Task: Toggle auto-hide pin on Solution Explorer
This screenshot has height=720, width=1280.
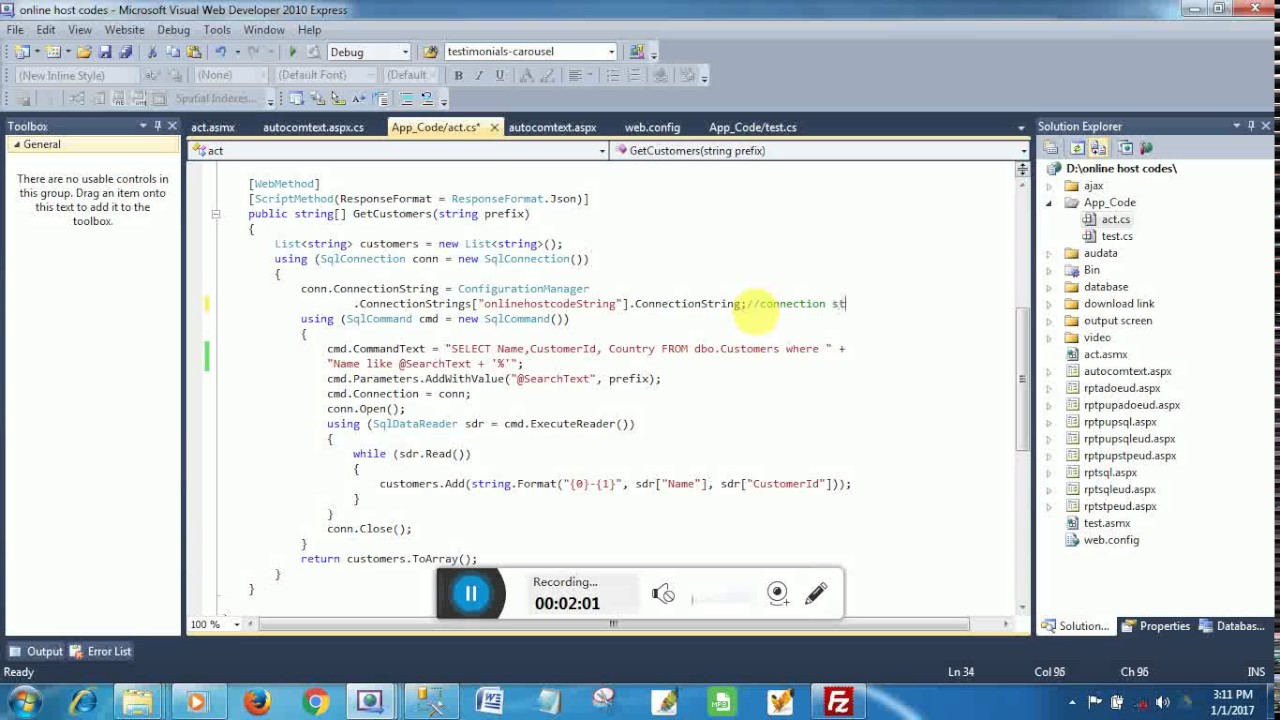Action: tap(1251, 126)
